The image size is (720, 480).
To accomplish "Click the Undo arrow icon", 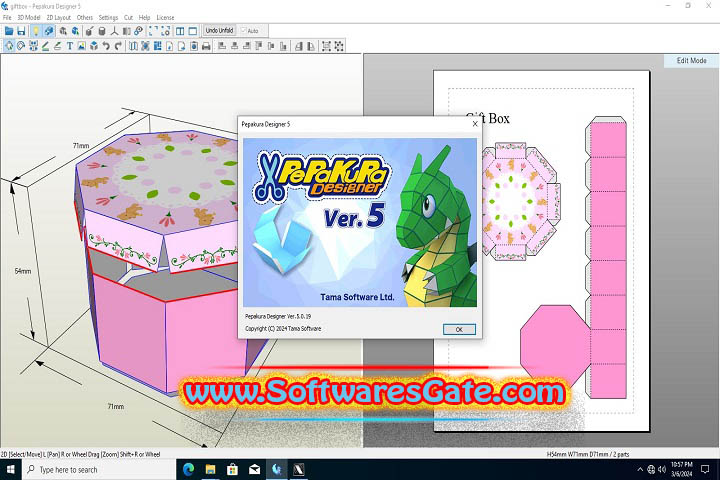I will click(106, 46).
